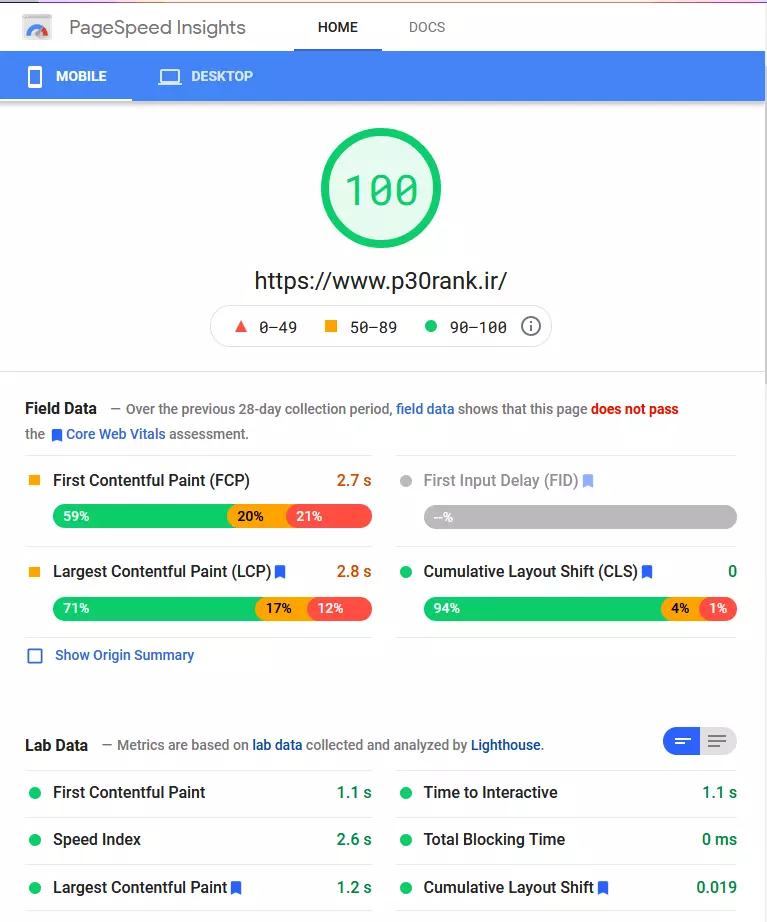Click the lab Speed Index metric row
The width and height of the screenshot is (767, 922).
(x=198, y=840)
